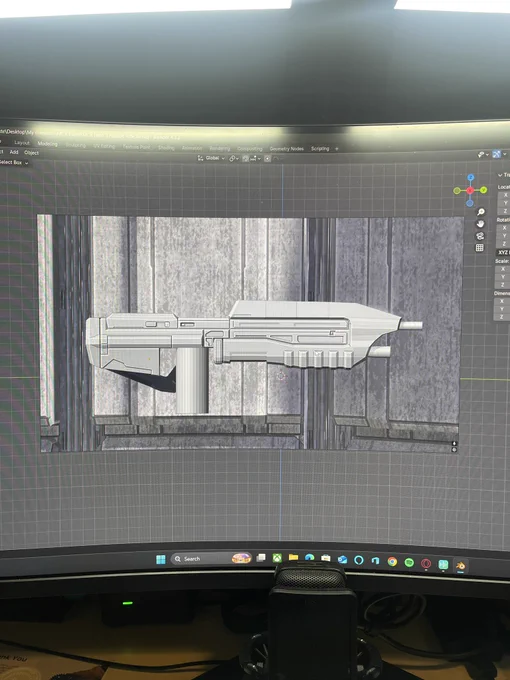Open Outlook mail icon in taskbar
The height and width of the screenshot is (680, 510).
pos(343,559)
